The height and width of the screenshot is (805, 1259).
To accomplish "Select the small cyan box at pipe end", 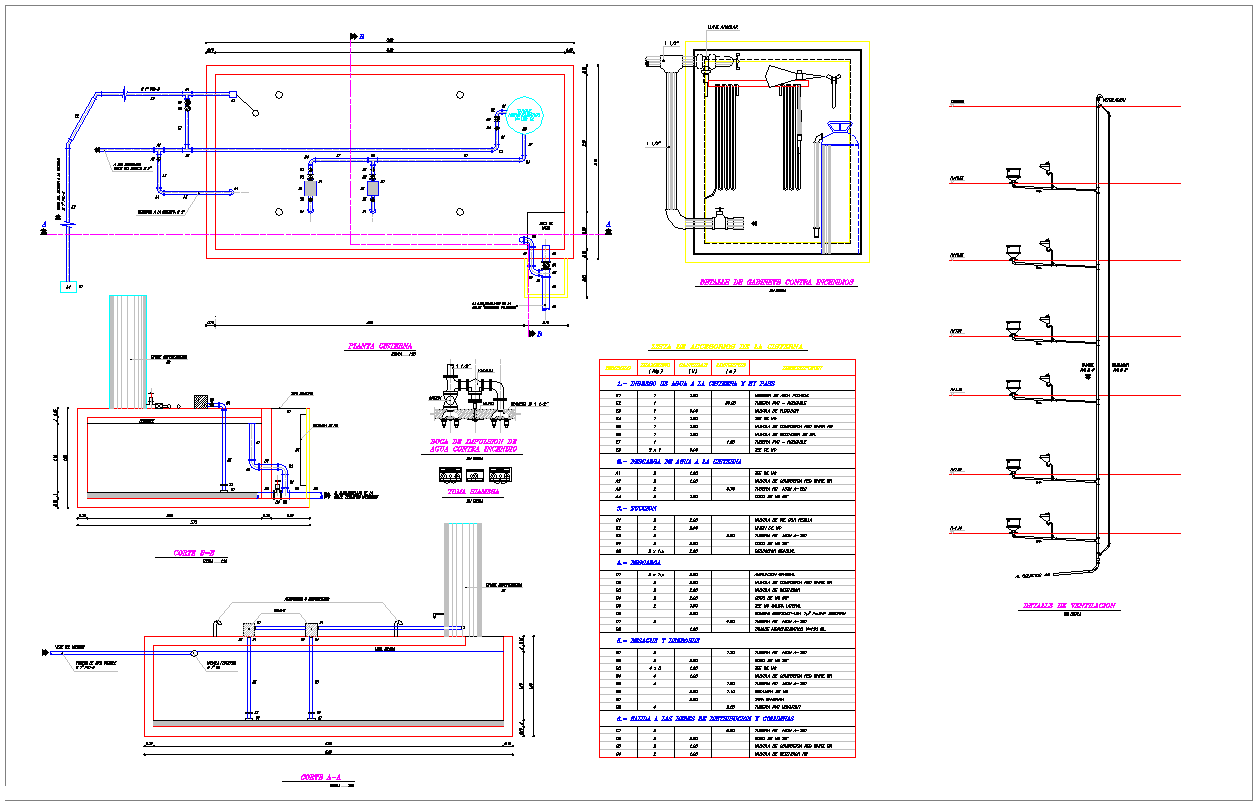I will 69,287.
